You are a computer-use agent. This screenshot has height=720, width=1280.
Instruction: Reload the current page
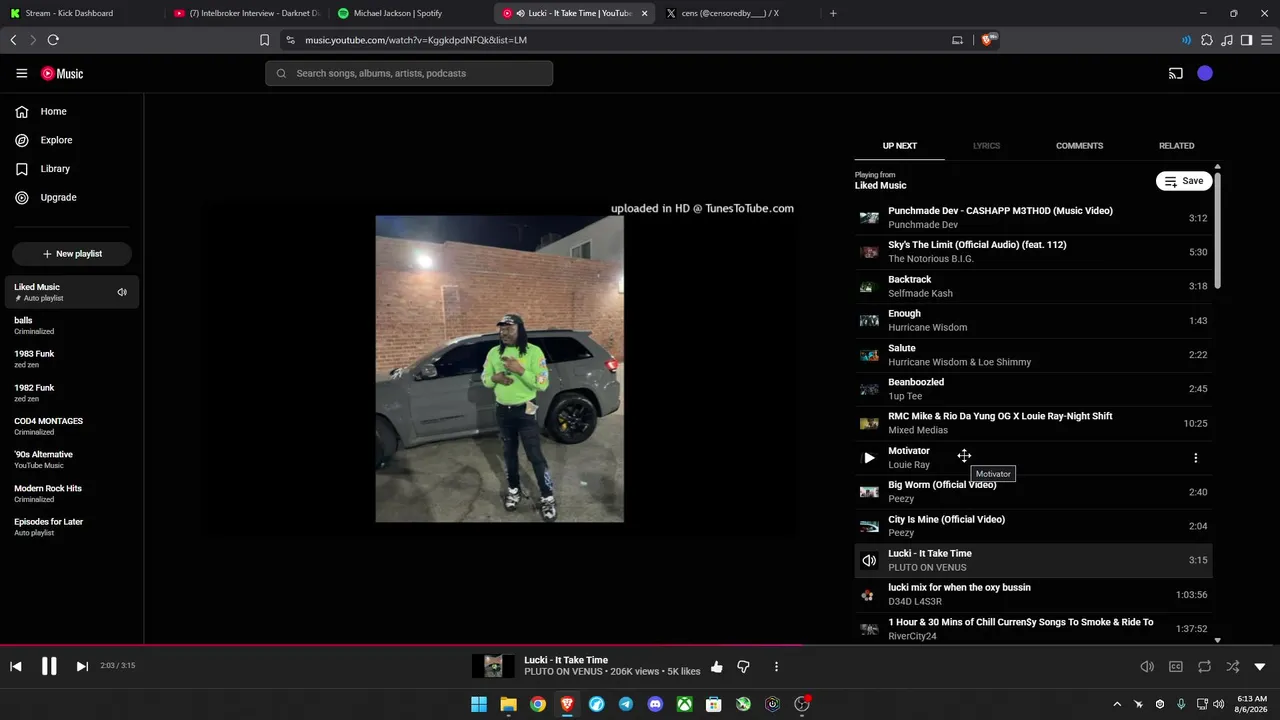53,40
